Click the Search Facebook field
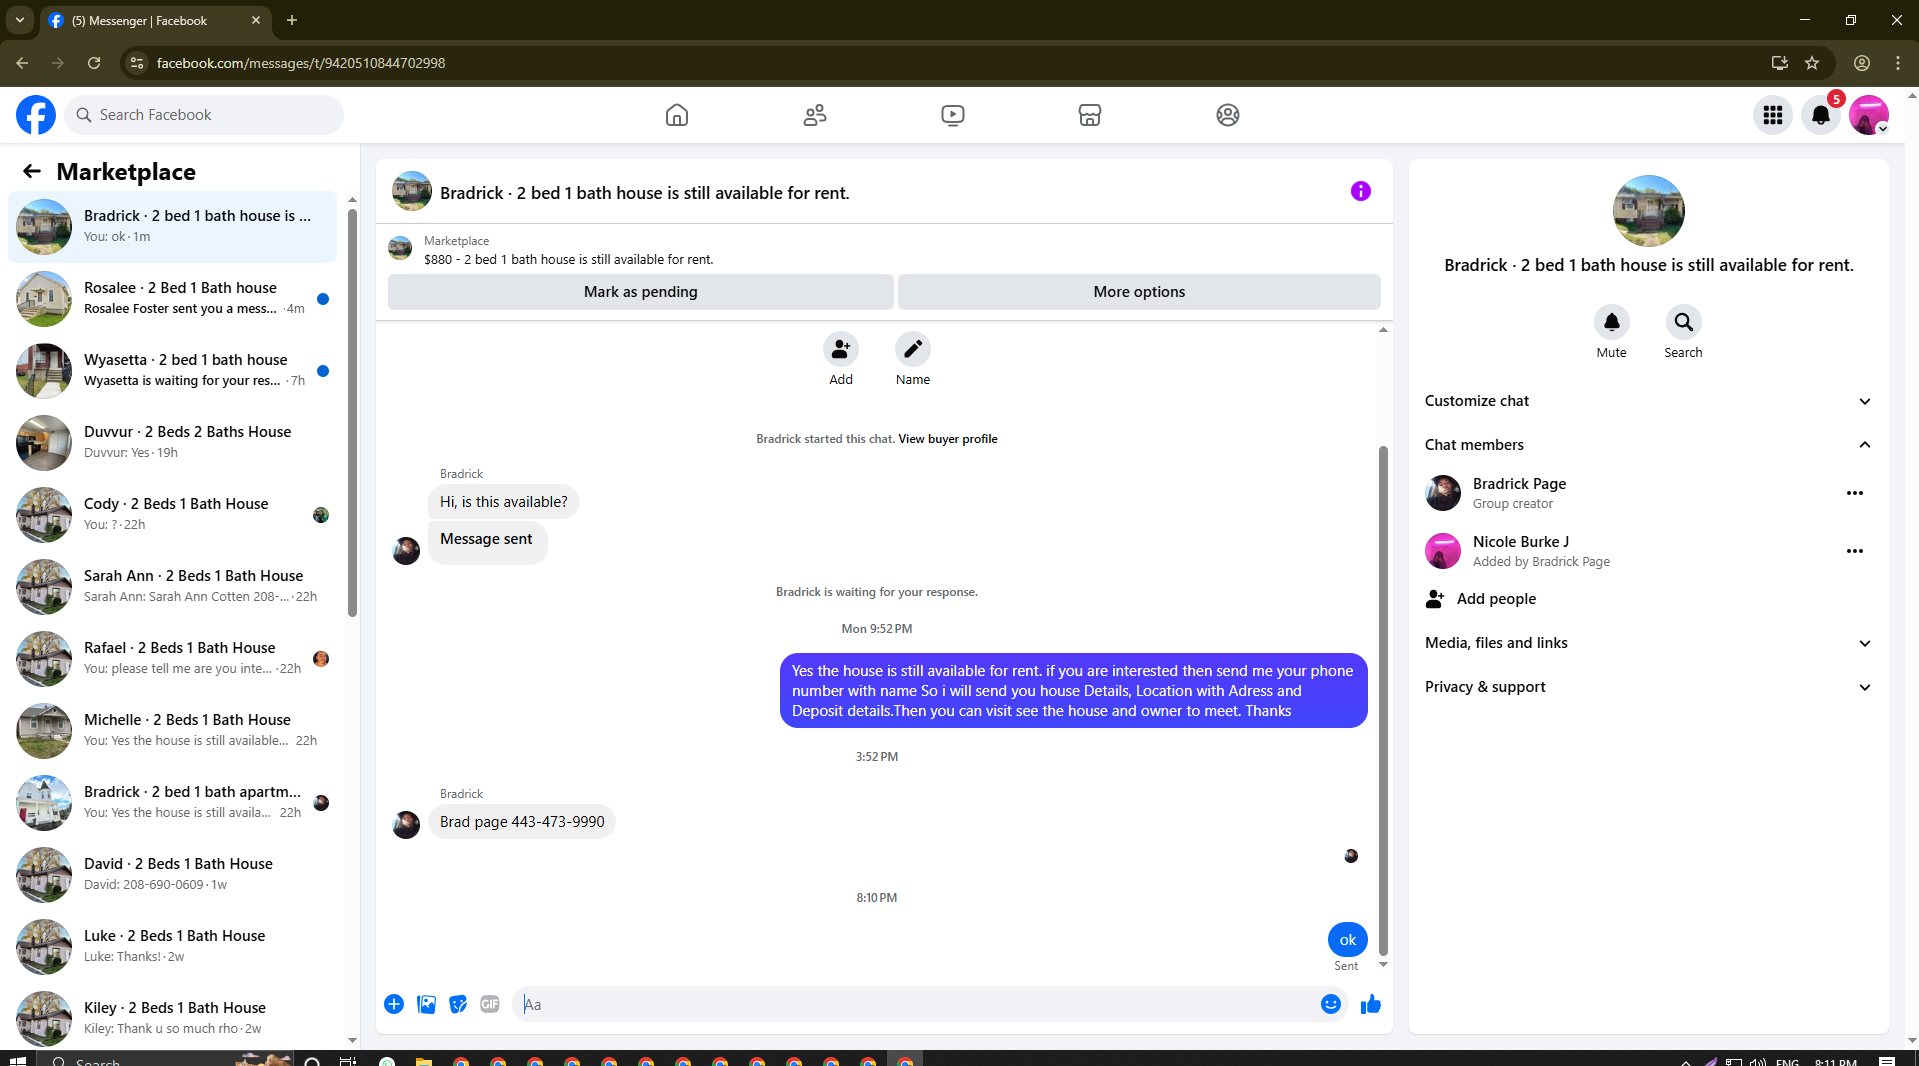 tap(204, 115)
